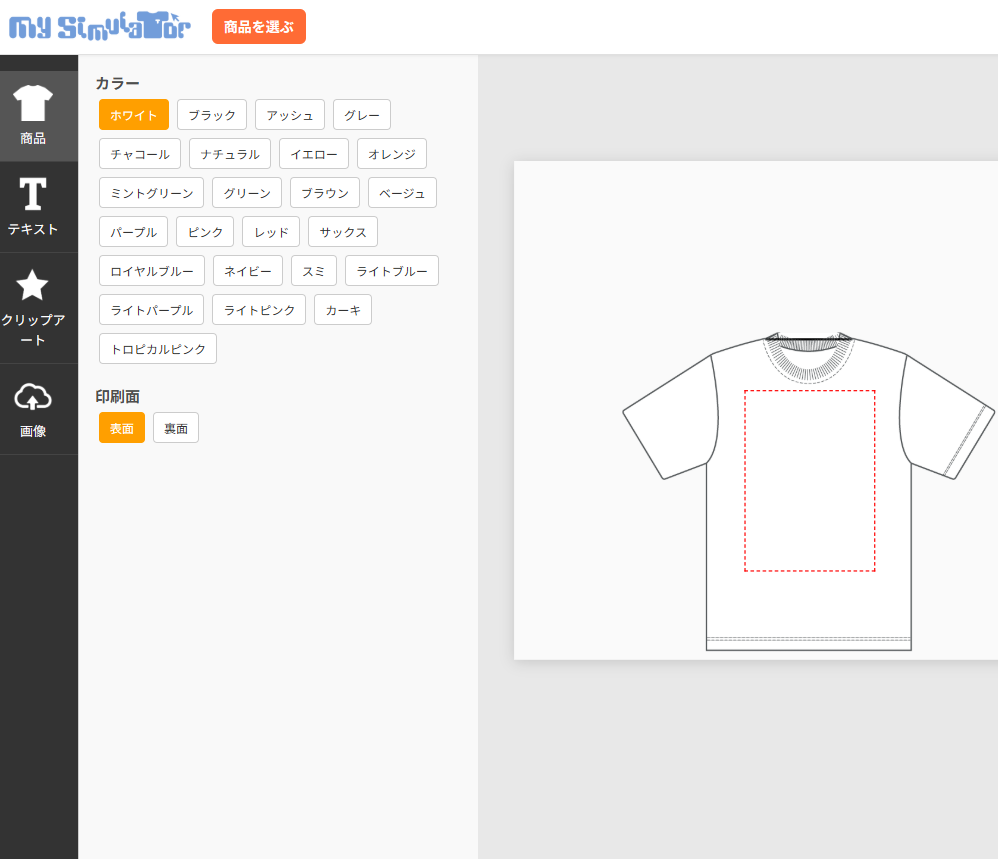Click the T-shirt 商品 sidebar icon
This screenshot has height=859, width=998.
(x=33, y=105)
